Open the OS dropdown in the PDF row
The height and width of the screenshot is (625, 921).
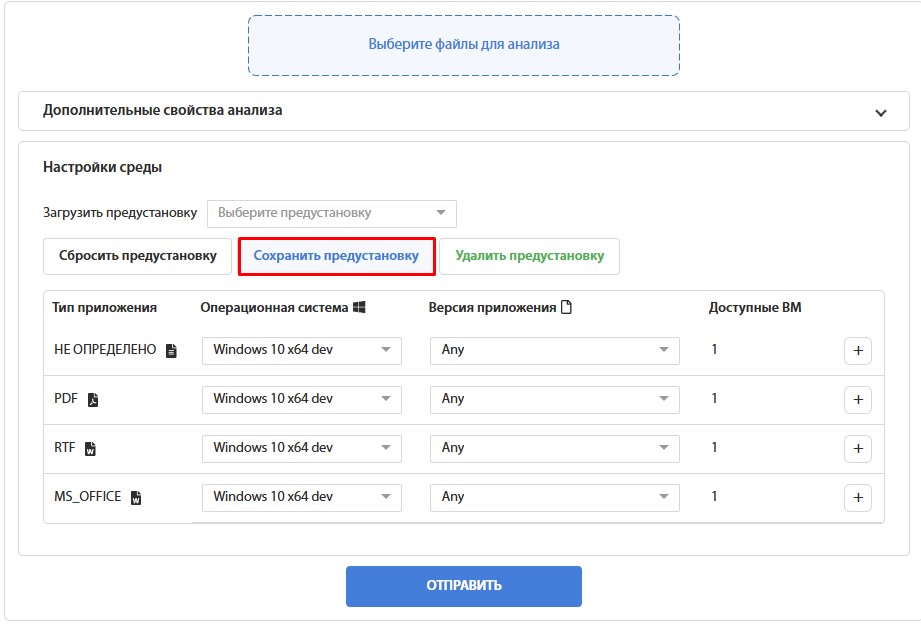[302, 399]
